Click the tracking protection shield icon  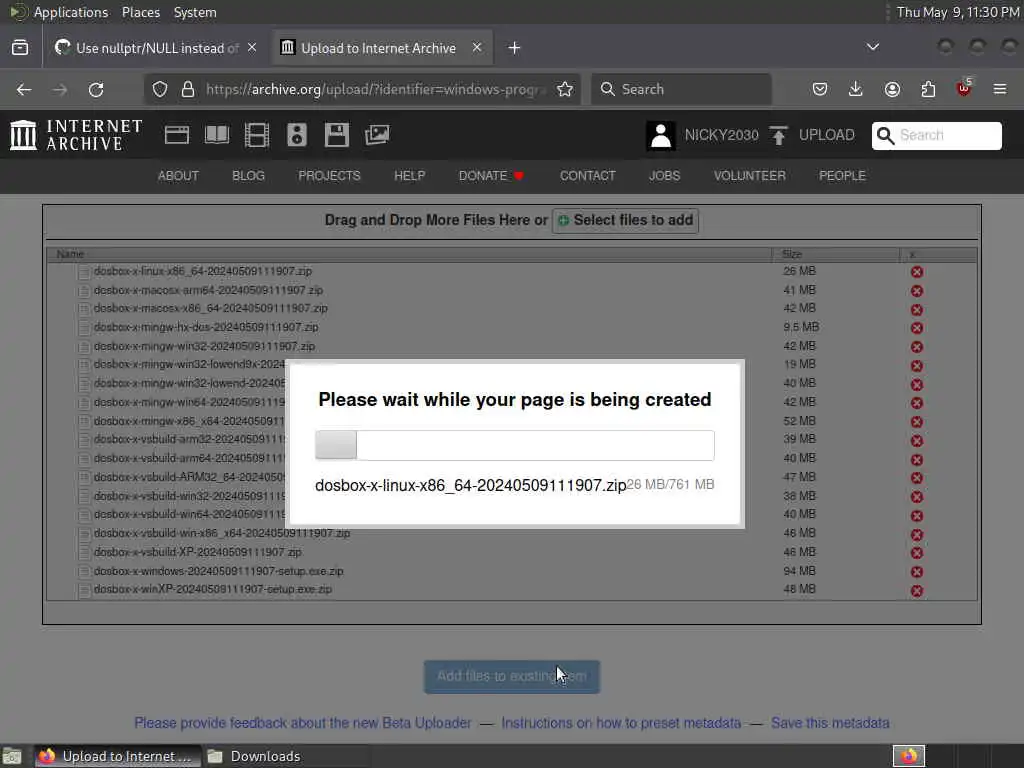[160, 89]
